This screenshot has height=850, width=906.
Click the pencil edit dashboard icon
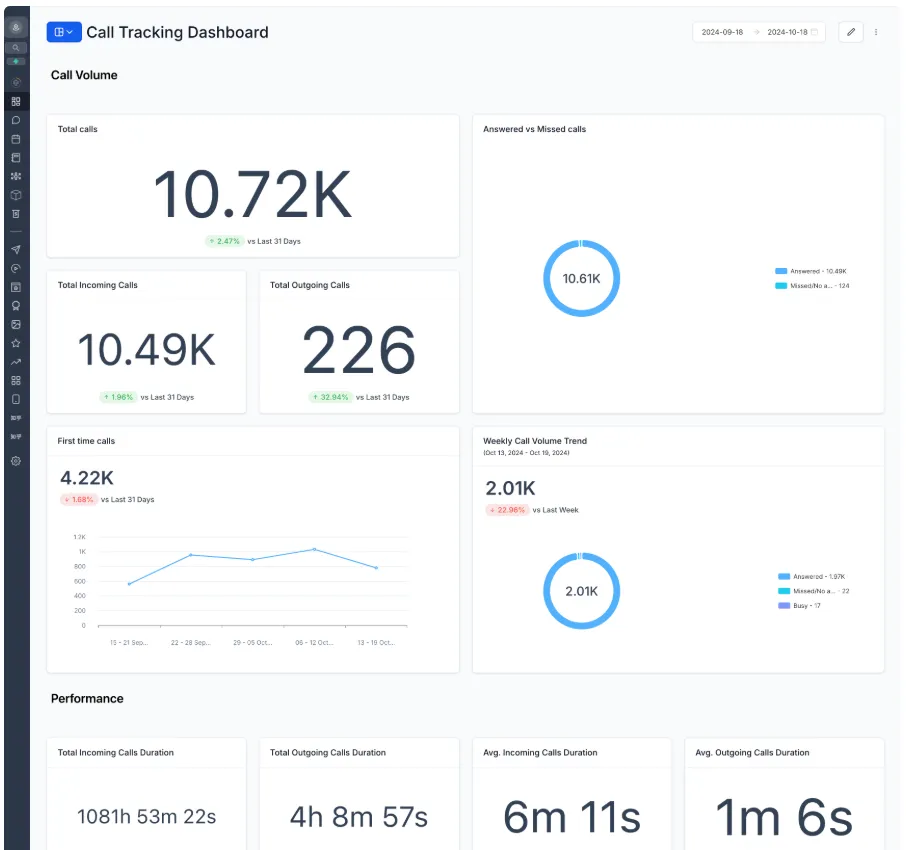pos(851,32)
